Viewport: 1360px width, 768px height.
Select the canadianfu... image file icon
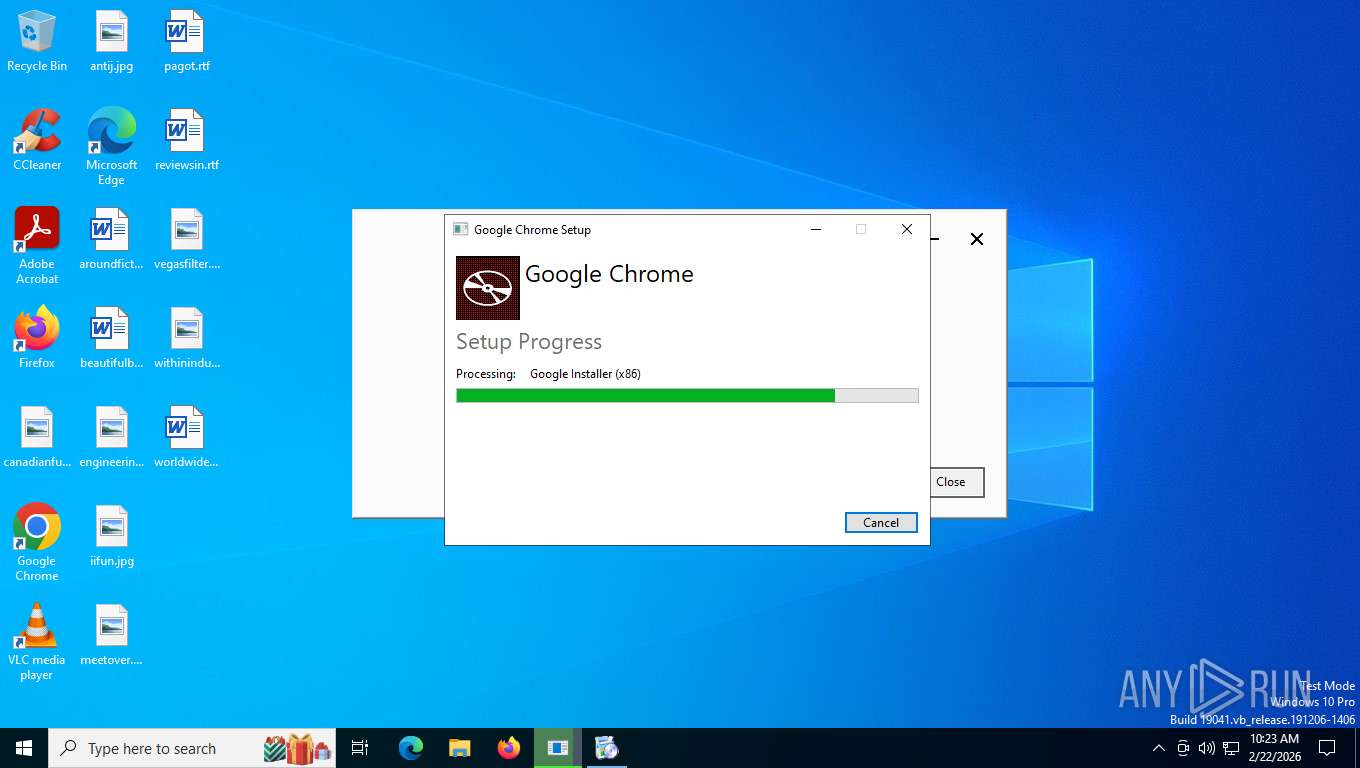(37, 438)
